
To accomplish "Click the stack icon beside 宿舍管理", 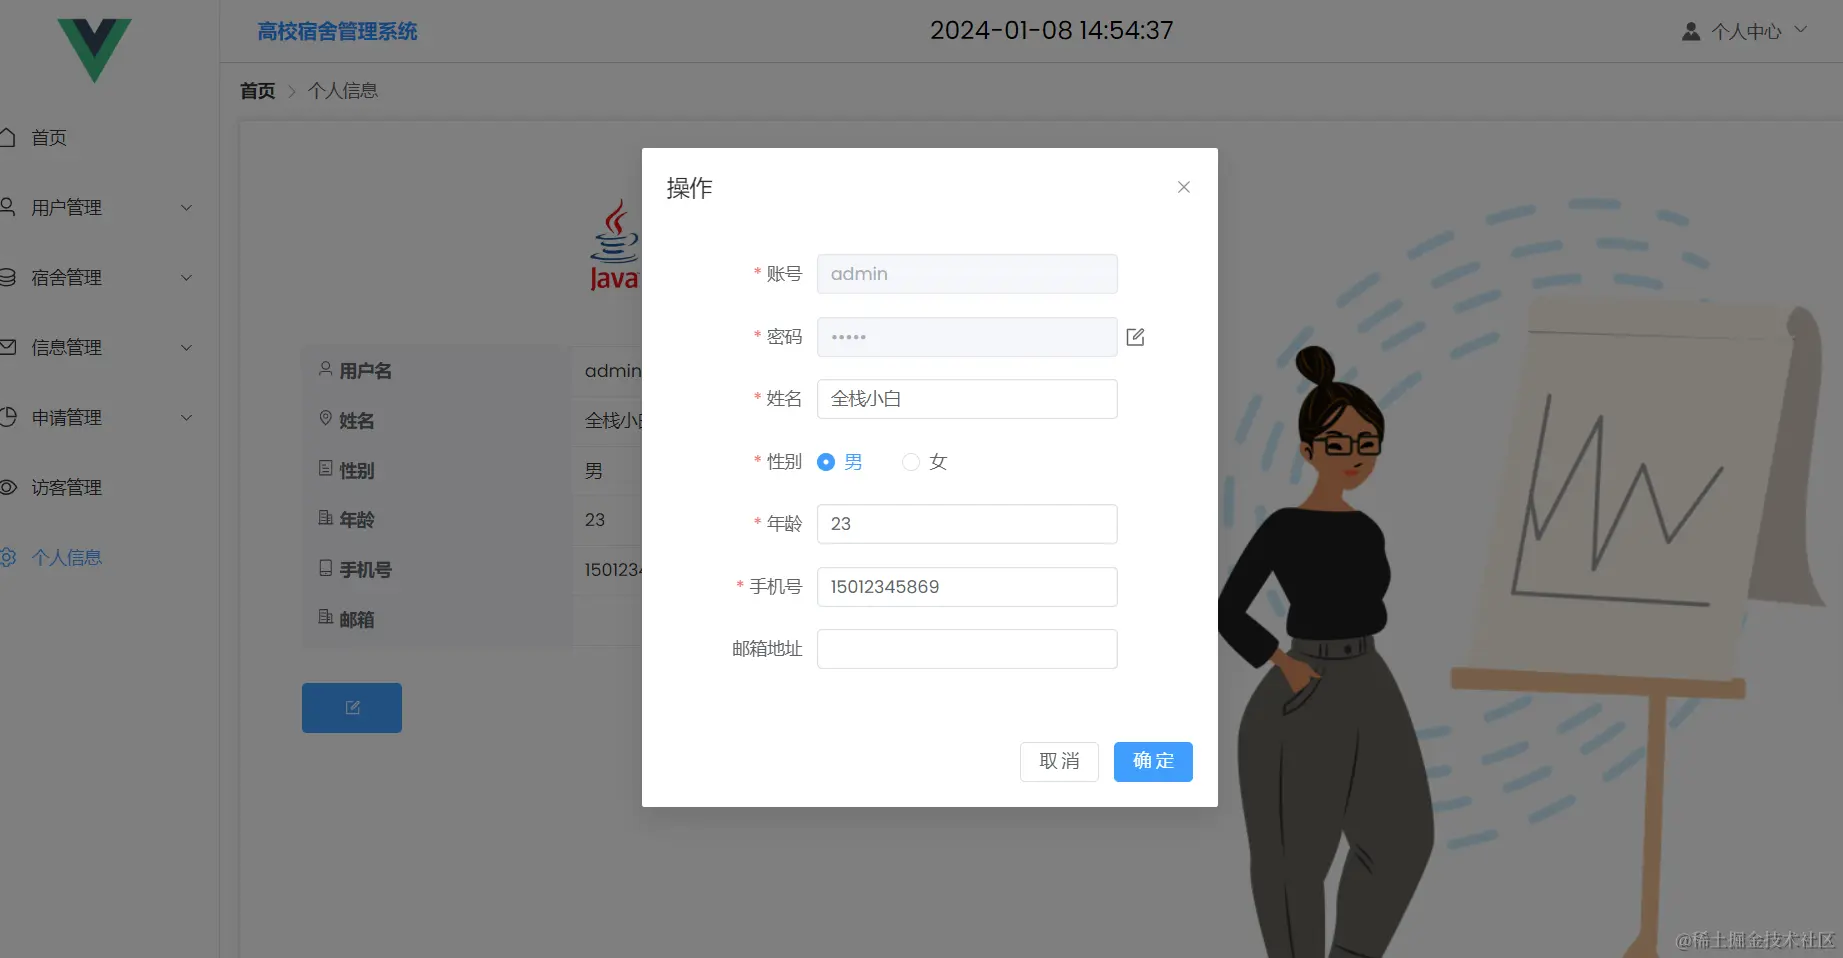I will click(x=7, y=277).
